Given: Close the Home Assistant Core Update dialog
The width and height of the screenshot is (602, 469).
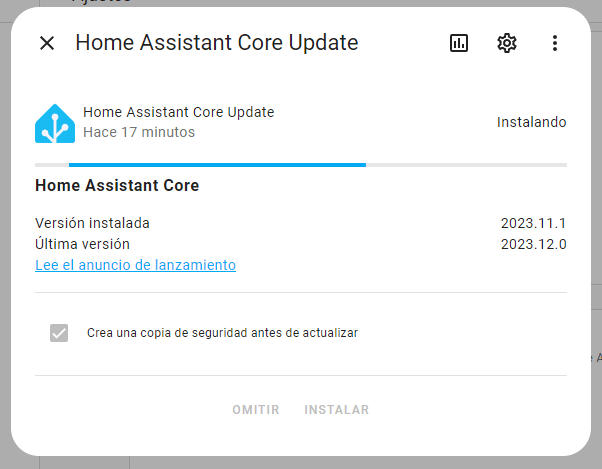Looking at the screenshot, I should 47,43.
